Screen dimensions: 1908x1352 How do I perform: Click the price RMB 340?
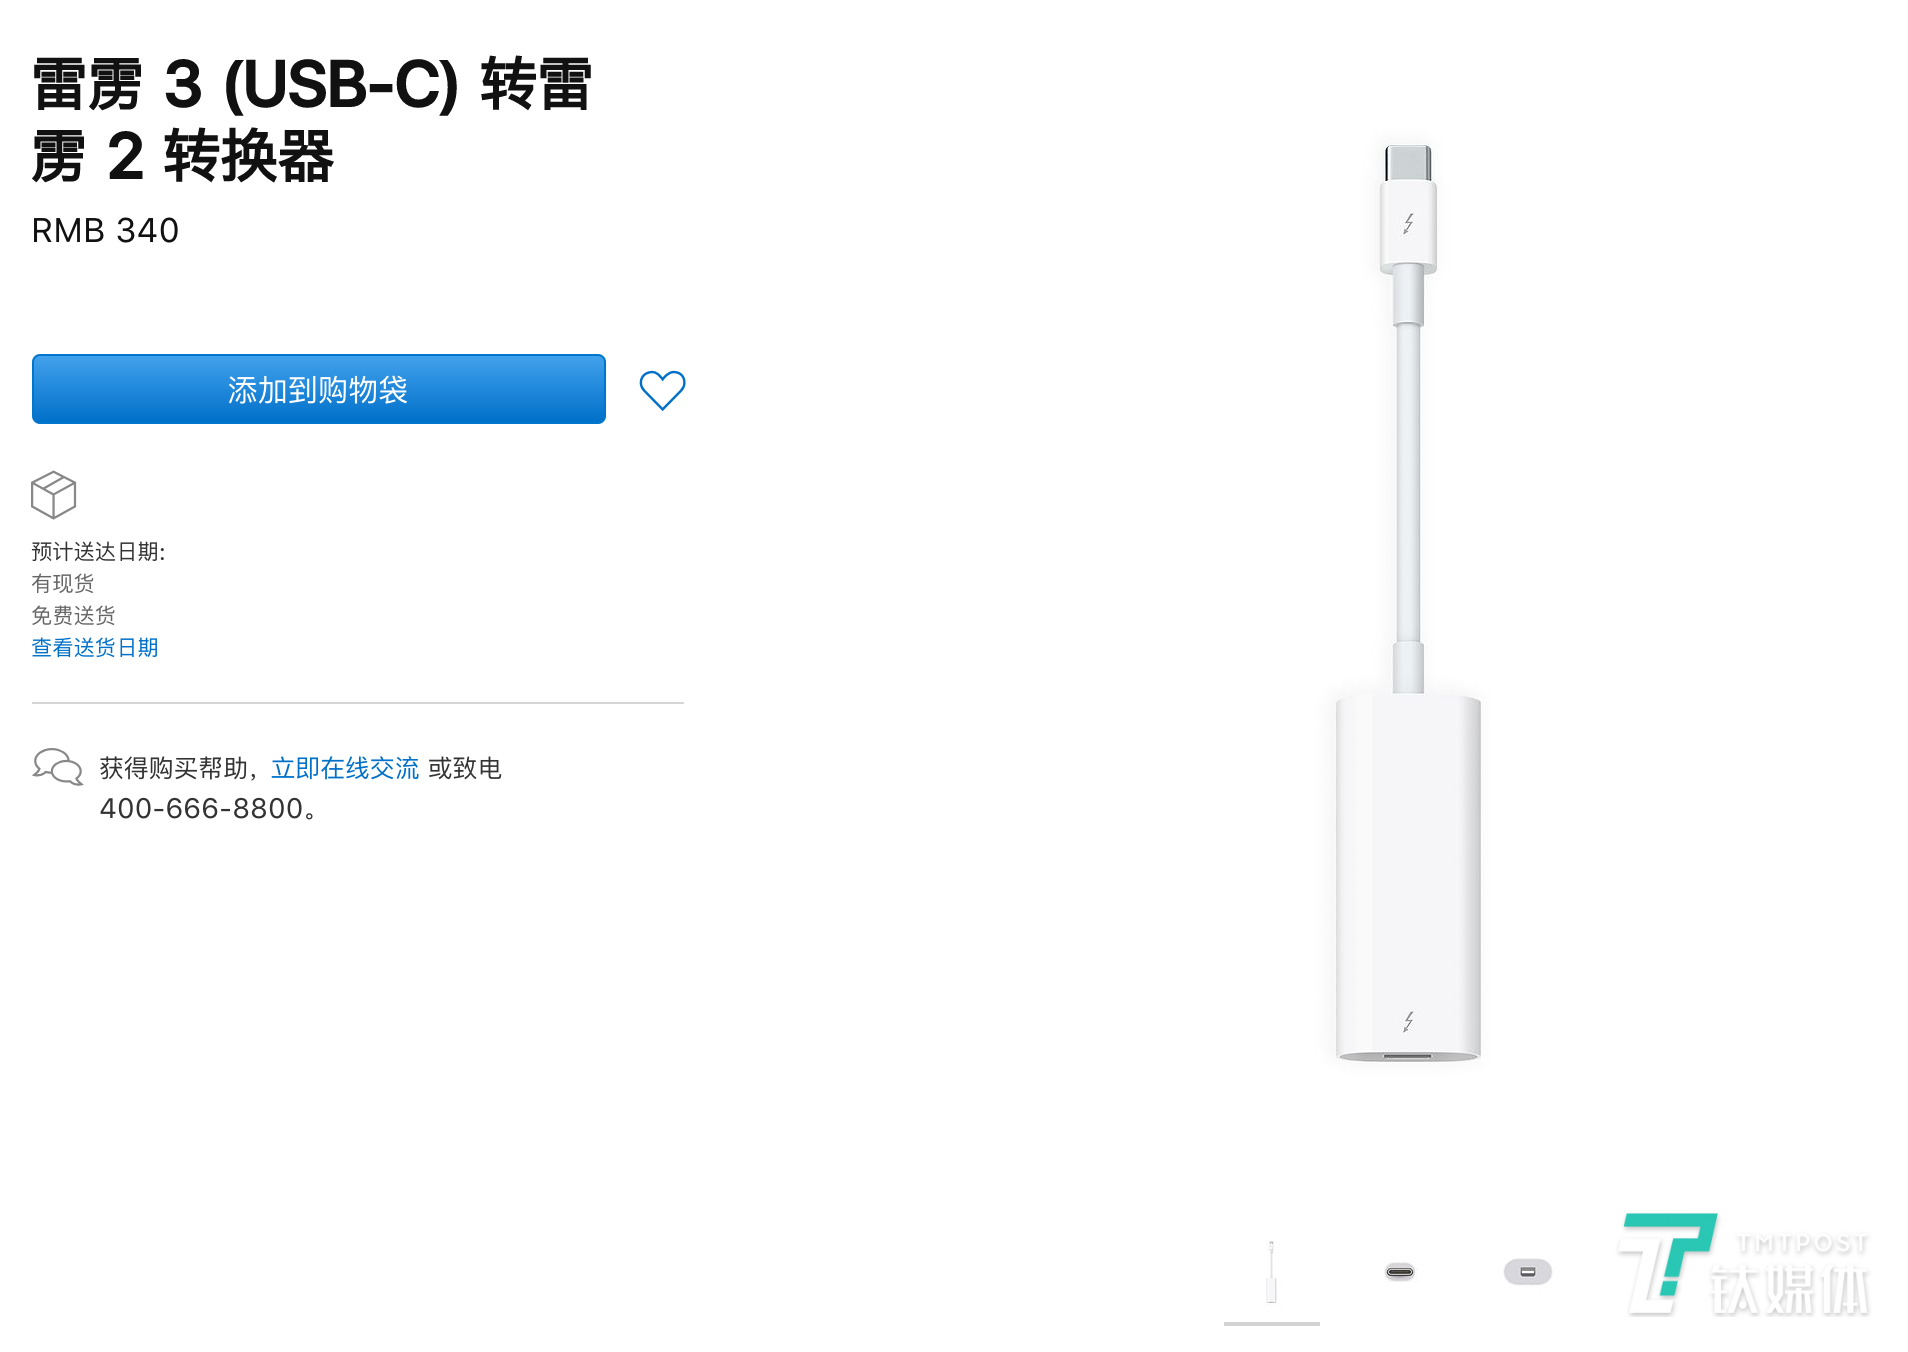(103, 231)
